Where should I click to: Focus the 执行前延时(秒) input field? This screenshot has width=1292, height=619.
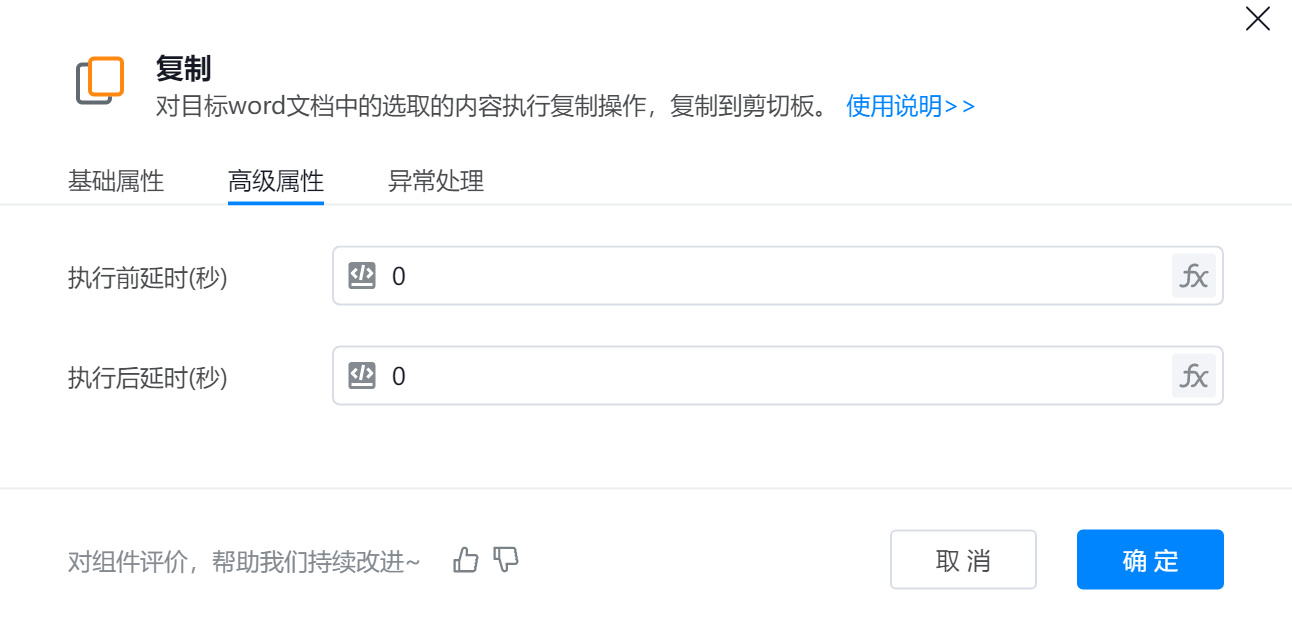coord(770,276)
